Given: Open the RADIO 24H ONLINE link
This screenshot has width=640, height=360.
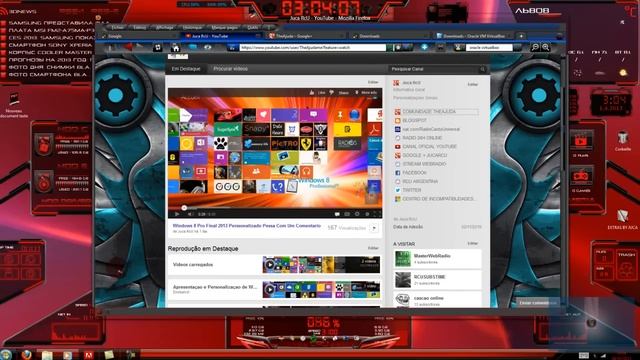Looking at the screenshot, I should [x=422, y=138].
